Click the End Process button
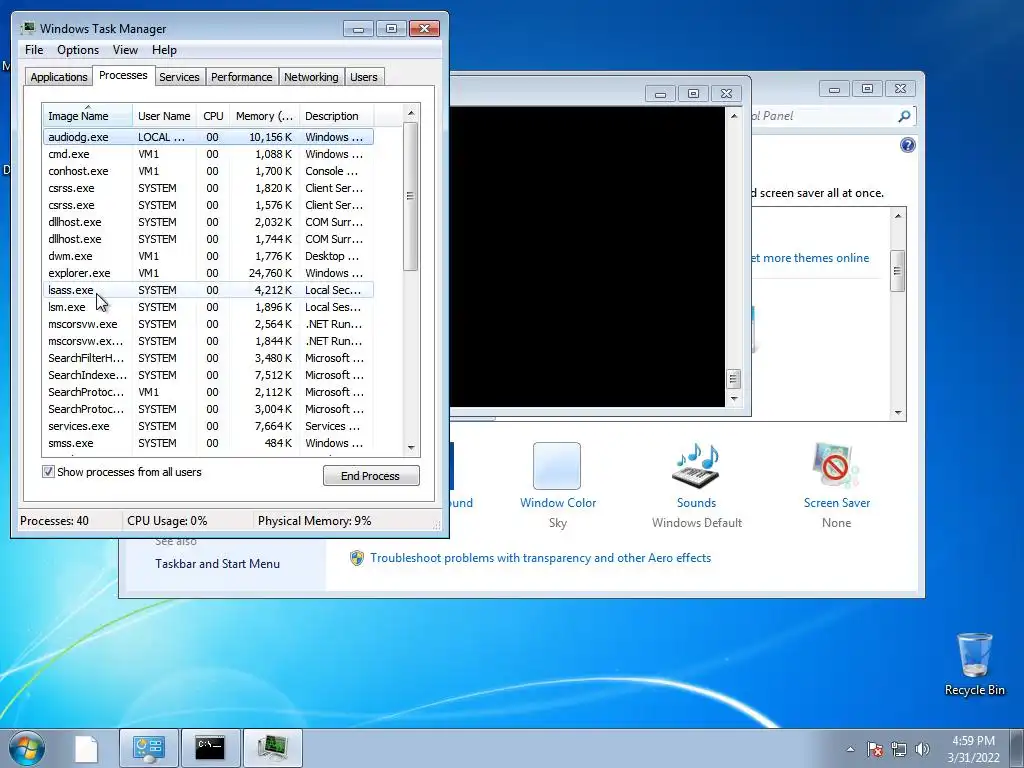Viewport: 1024px width, 768px height. 371,475
